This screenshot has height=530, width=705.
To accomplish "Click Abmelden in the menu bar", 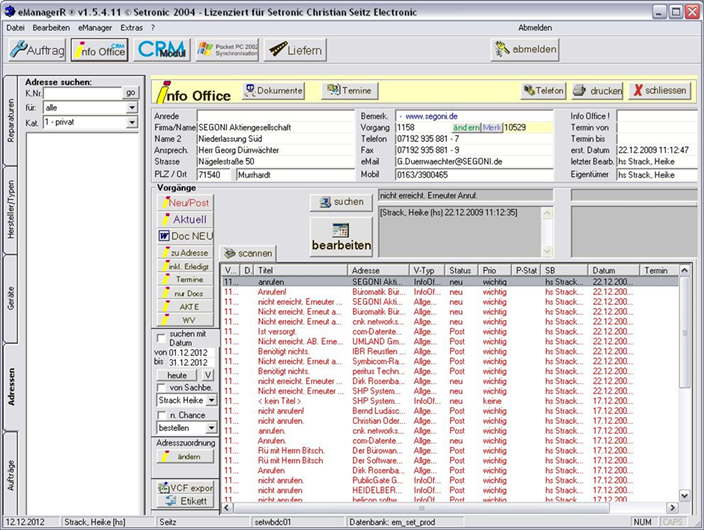I will (535, 28).
